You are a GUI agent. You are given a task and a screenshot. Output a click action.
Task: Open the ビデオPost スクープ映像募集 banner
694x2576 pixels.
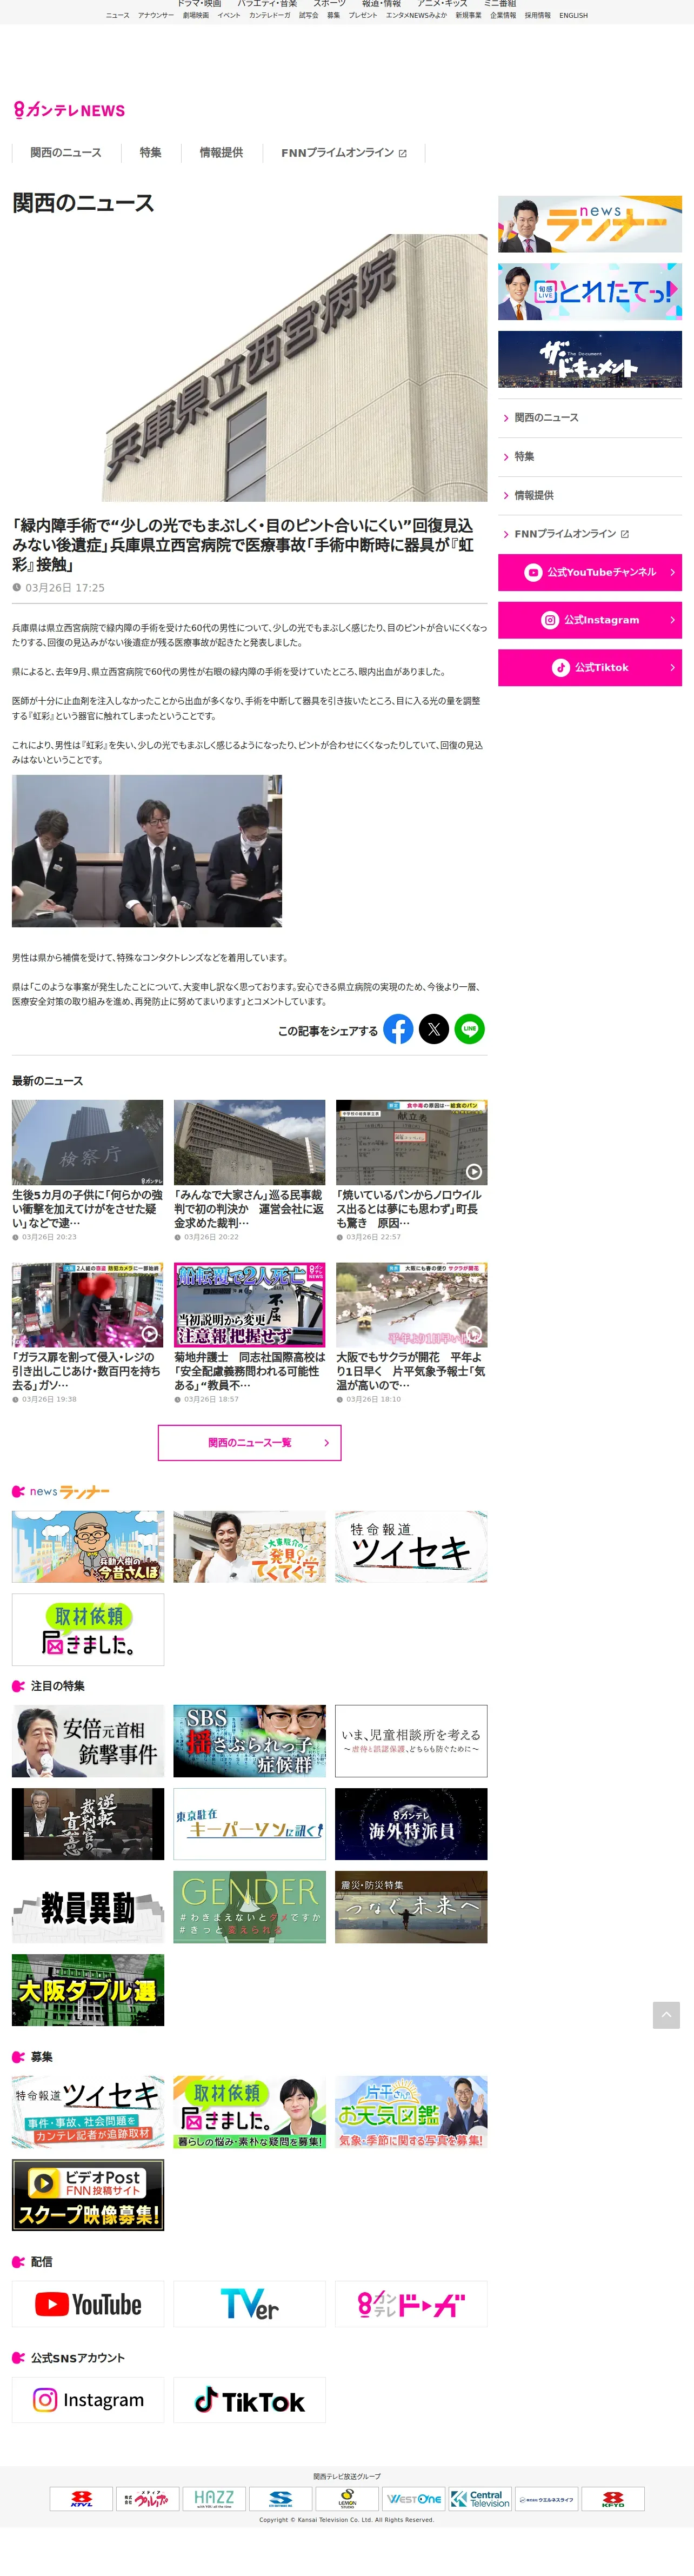point(88,2195)
